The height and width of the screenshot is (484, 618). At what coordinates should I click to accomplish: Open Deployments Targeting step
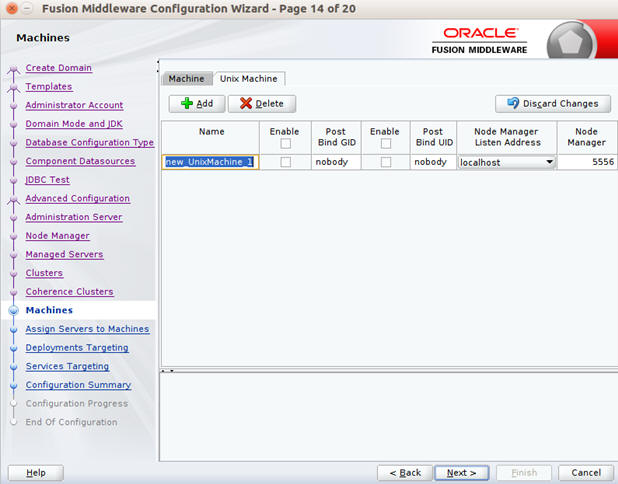77,348
